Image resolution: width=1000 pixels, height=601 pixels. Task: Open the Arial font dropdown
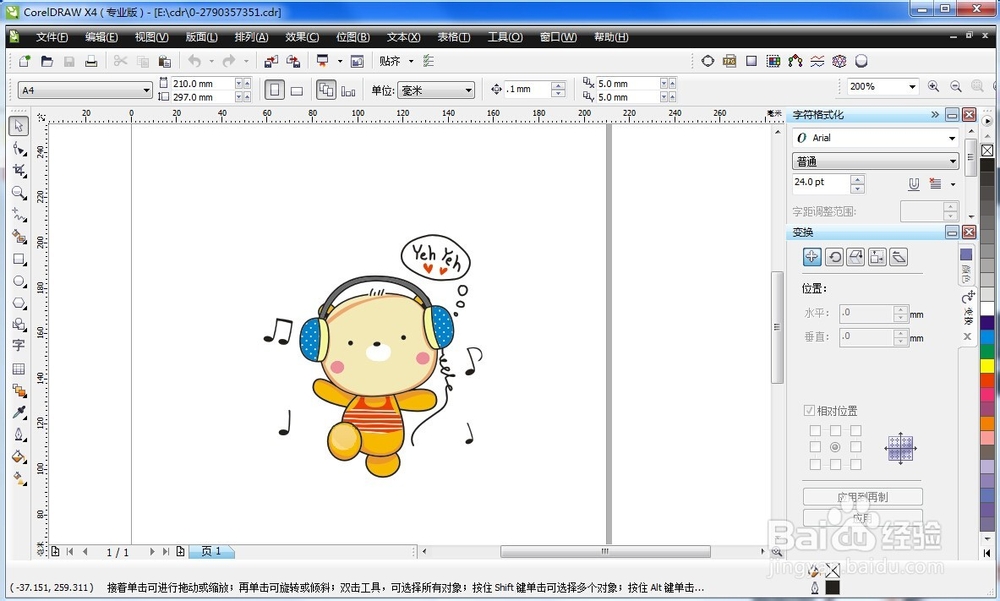(952, 138)
